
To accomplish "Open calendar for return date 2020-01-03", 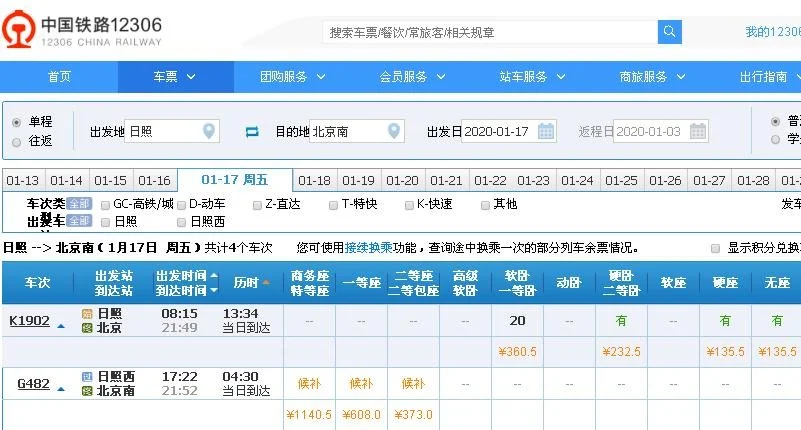I will point(697,131).
